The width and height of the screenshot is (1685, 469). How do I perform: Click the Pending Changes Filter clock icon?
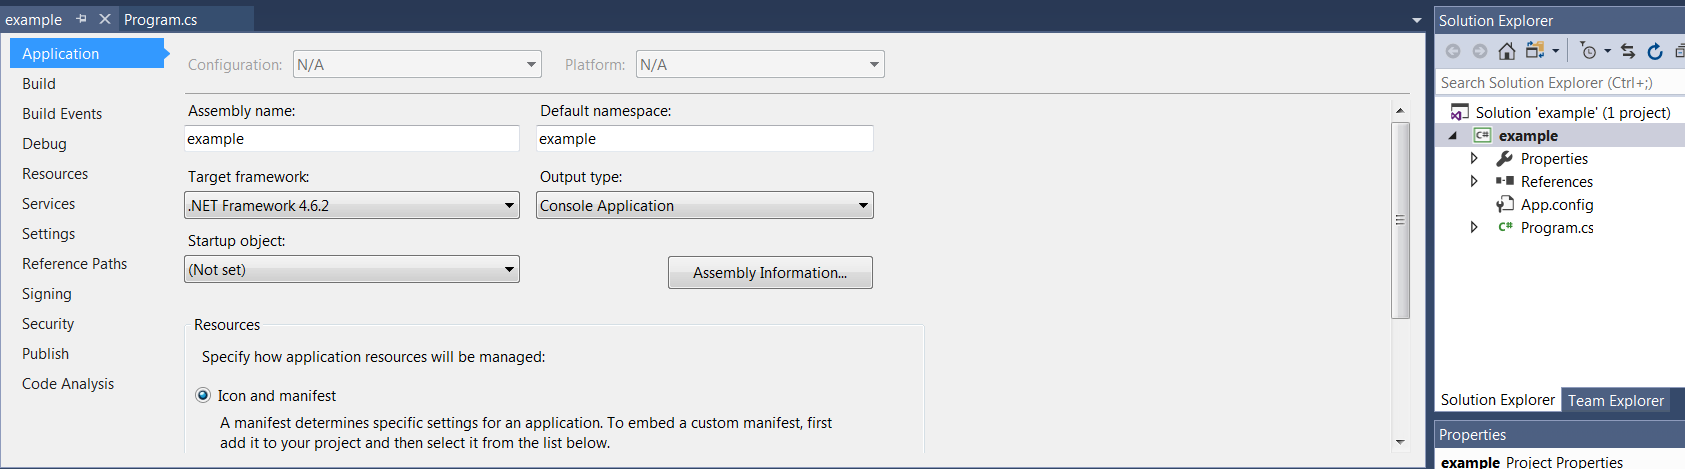(1589, 51)
